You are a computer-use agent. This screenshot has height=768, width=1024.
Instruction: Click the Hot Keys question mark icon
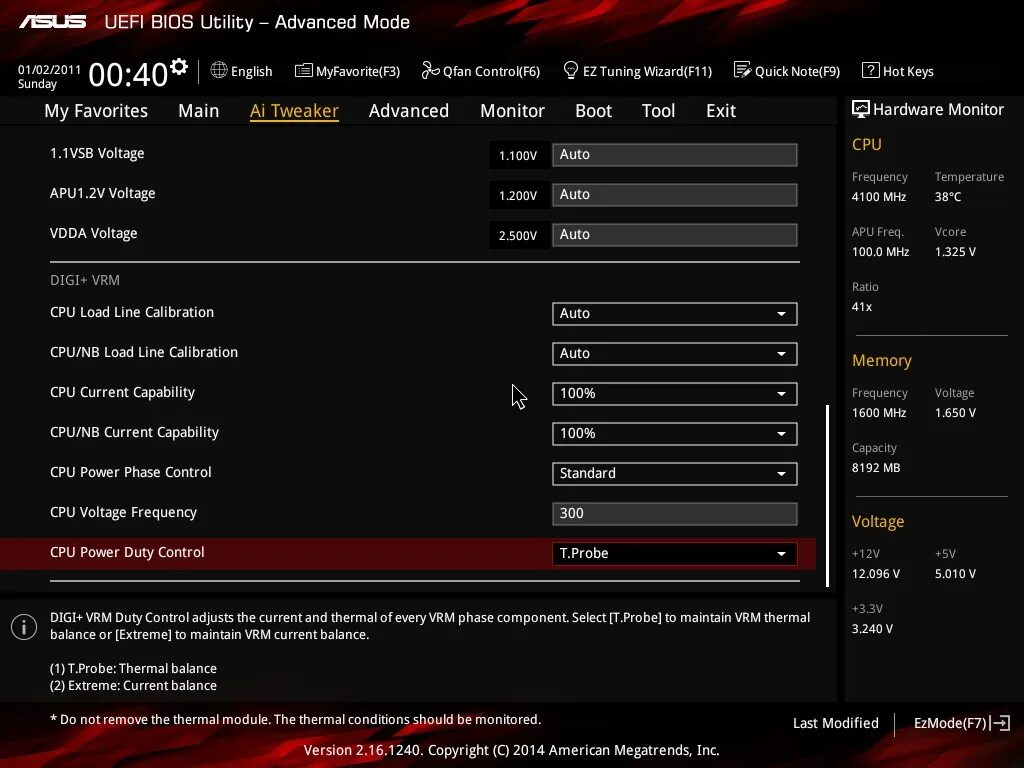coord(871,70)
